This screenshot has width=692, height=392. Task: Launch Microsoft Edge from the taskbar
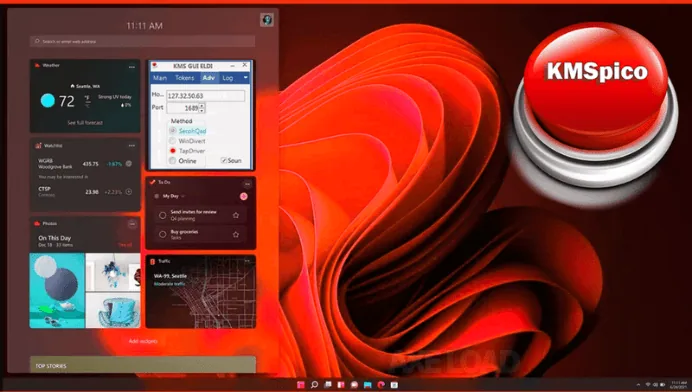(x=381, y=384)
